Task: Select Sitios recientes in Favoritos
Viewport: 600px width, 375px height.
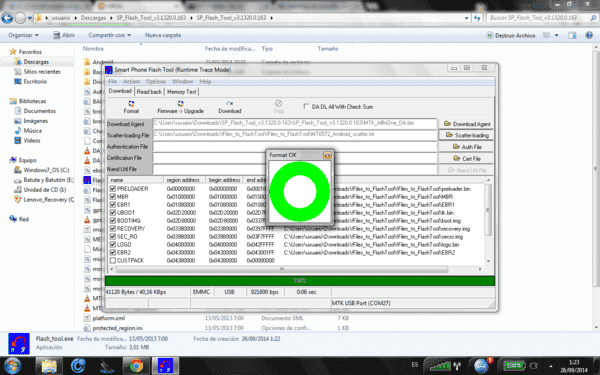Action: pyautogui.click(x=37, y=72)
